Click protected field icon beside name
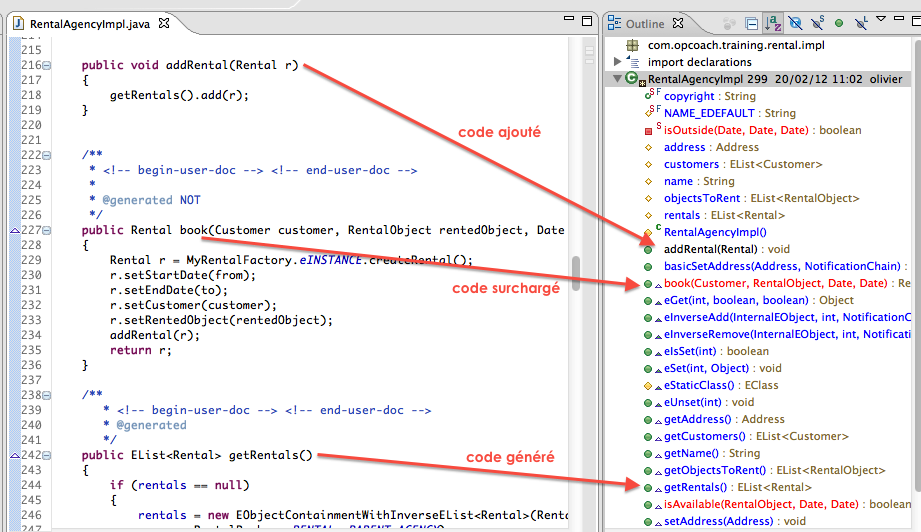This screenshot has height=532, width=921. tap(648, 181)
